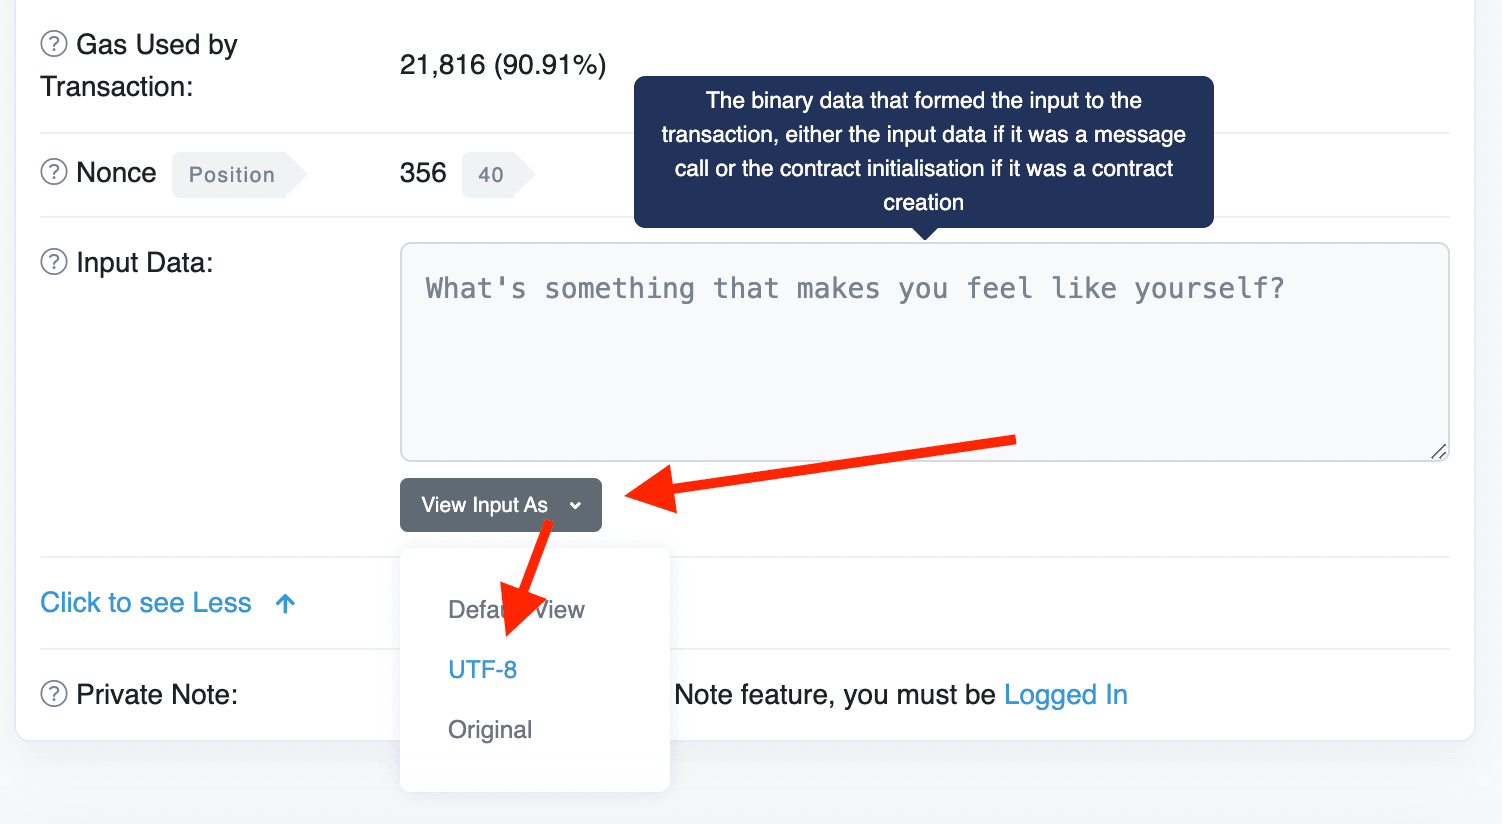The image size is (1502, 824).
Task: Select Original from the input view menu
Action: (490, 730)
